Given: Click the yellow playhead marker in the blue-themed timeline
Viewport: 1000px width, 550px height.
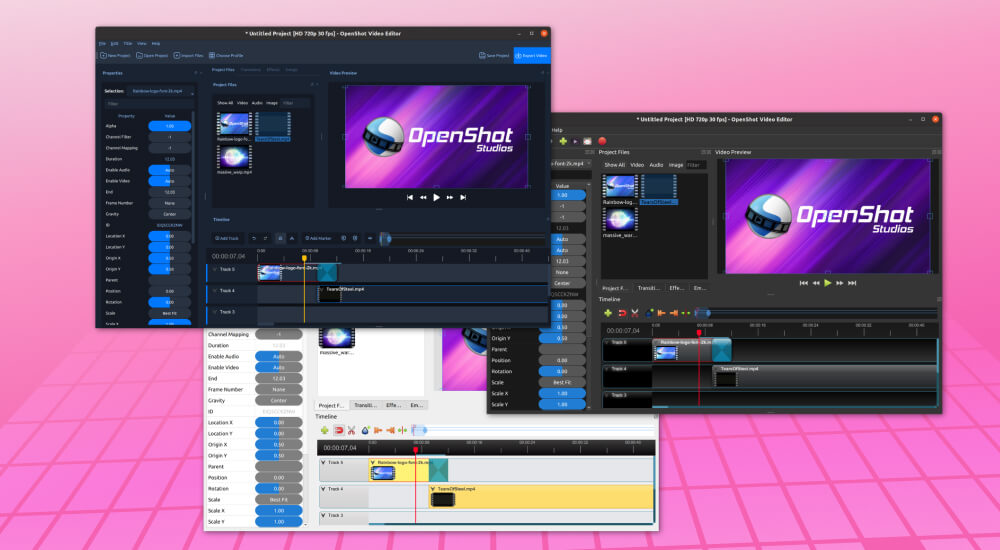Looking at the screenshot, I should pos(304,258).
